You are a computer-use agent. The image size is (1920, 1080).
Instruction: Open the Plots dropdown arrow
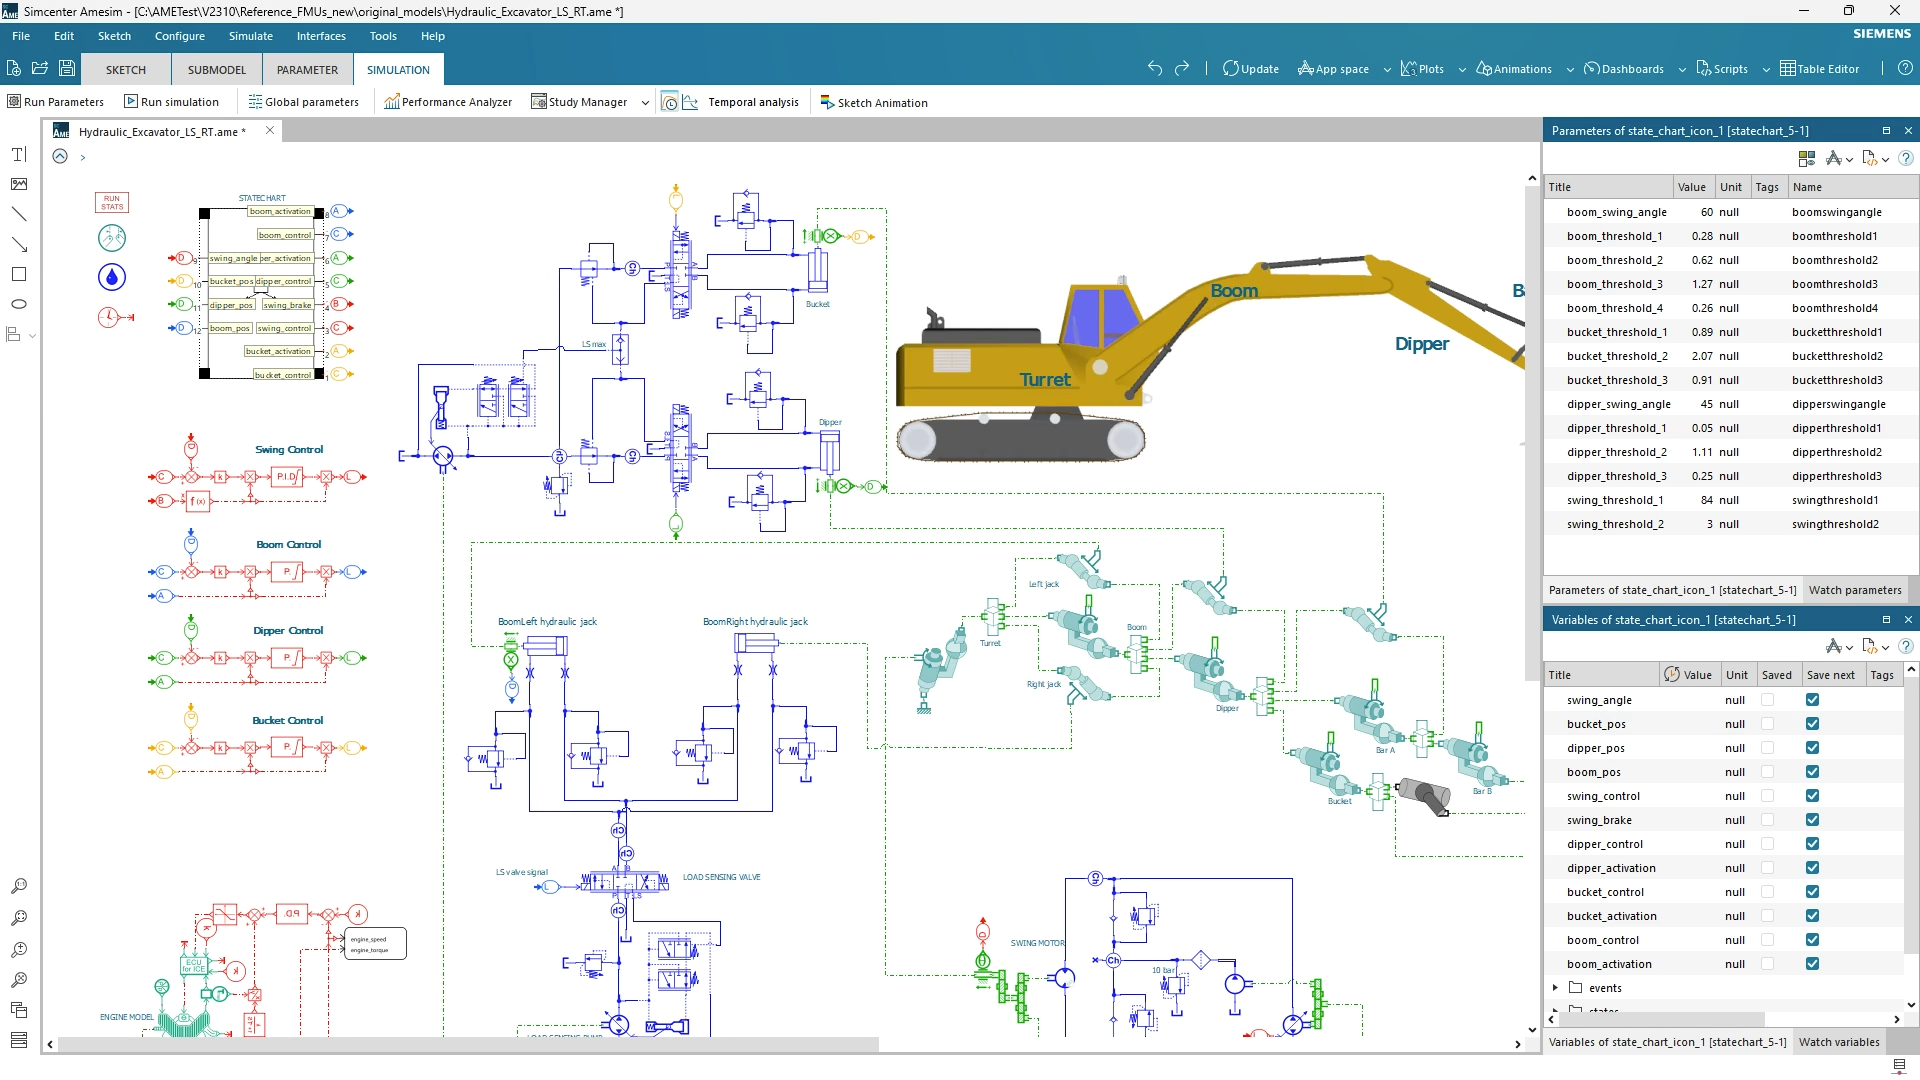1462,70
